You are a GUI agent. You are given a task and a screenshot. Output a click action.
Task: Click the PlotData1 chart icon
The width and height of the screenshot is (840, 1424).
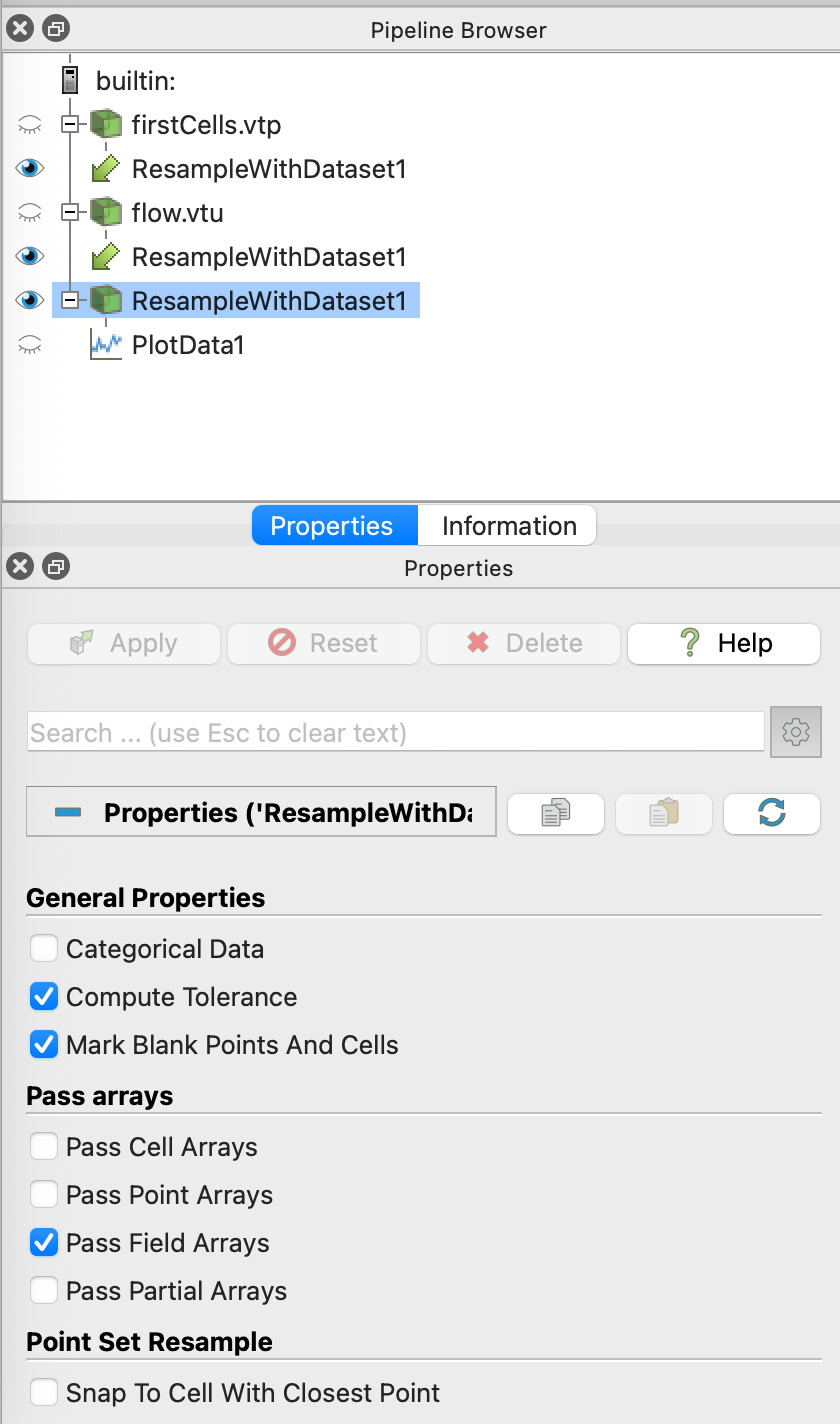[x=105, y=345]
